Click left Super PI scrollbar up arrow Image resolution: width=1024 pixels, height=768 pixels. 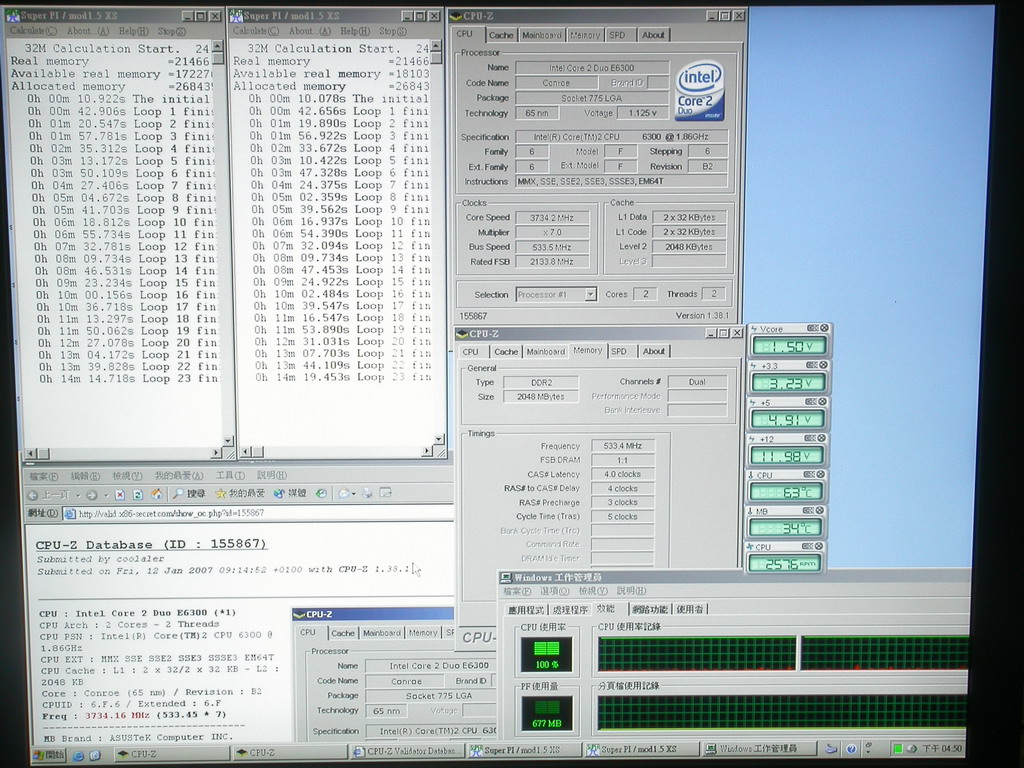coord(217,46)
